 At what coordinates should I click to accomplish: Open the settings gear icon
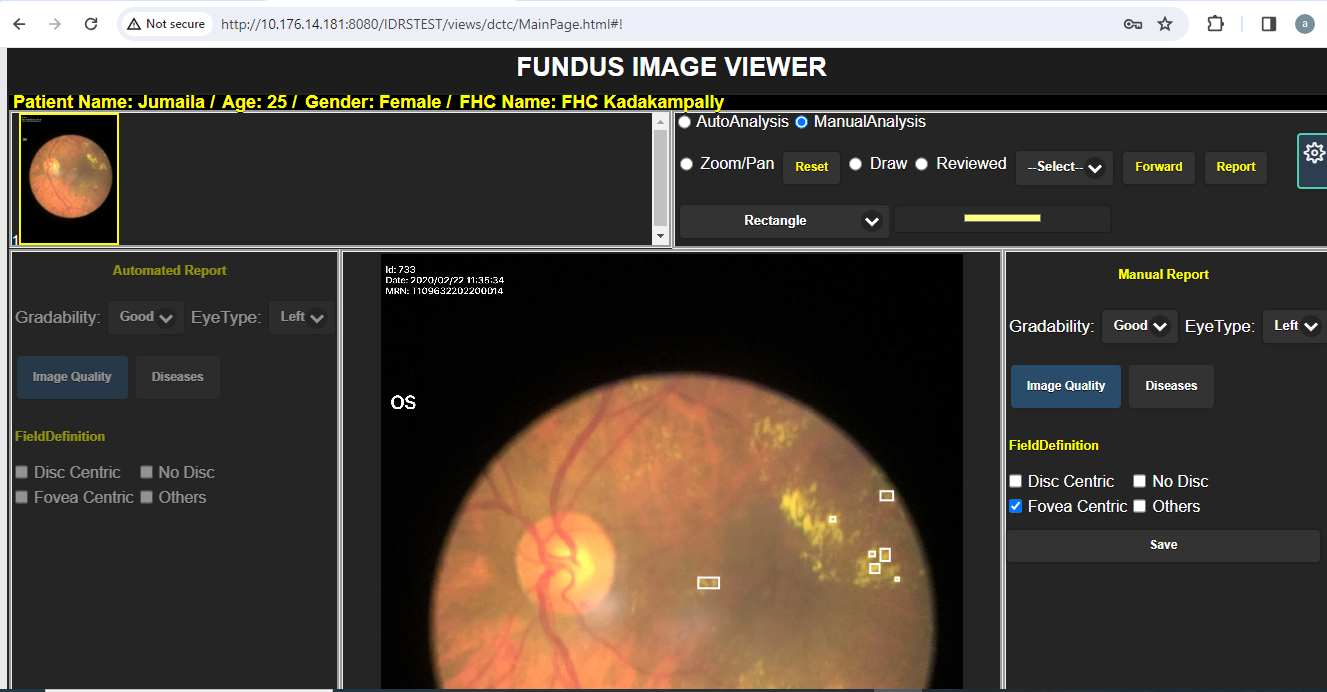coord(1314,153)
